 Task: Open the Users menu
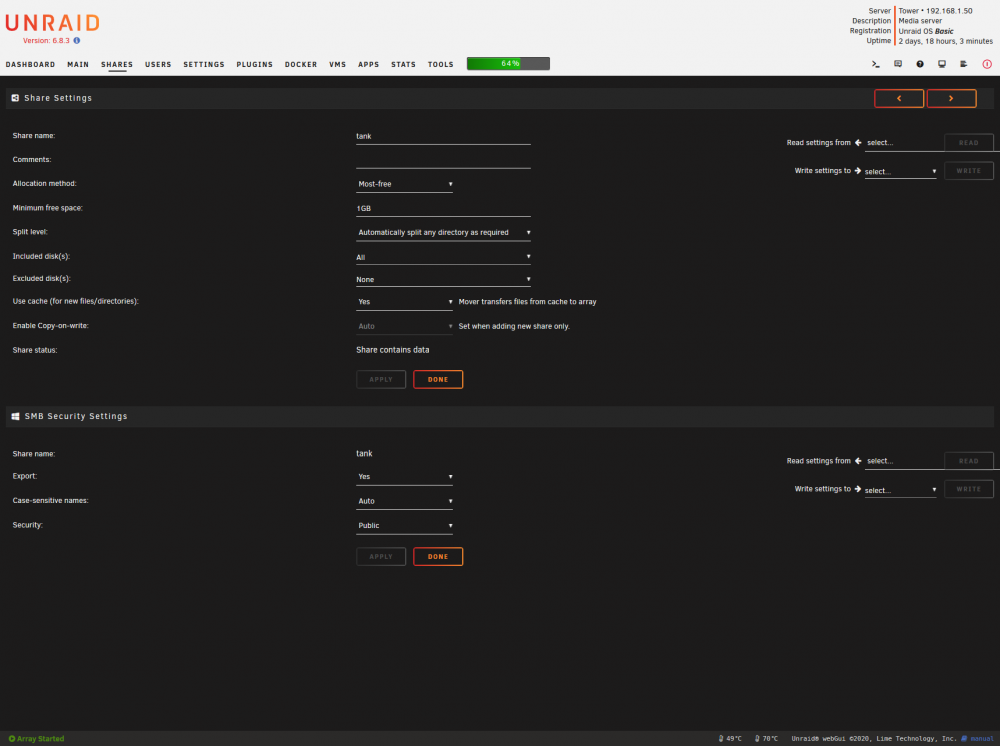(x=158, y=64)
